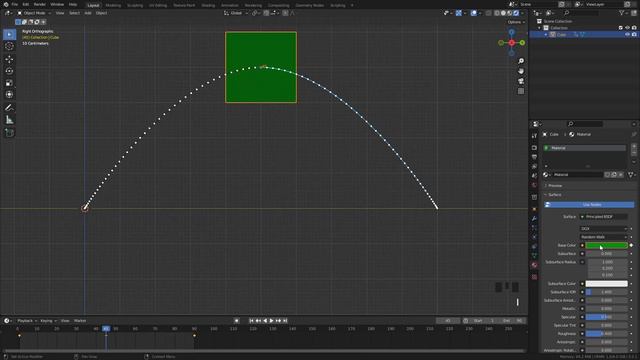
Task: Click the Subsurface Color white swatch
Action: pyautogui.click(x=607, y=284)
